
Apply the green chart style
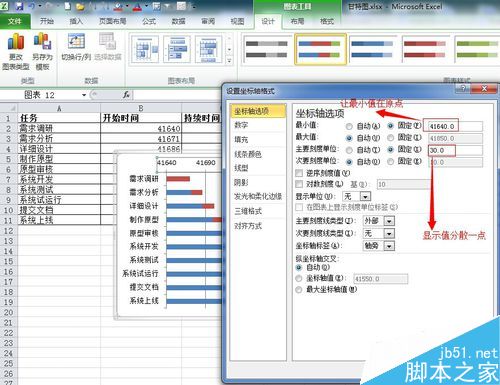[x=477, y=49]
